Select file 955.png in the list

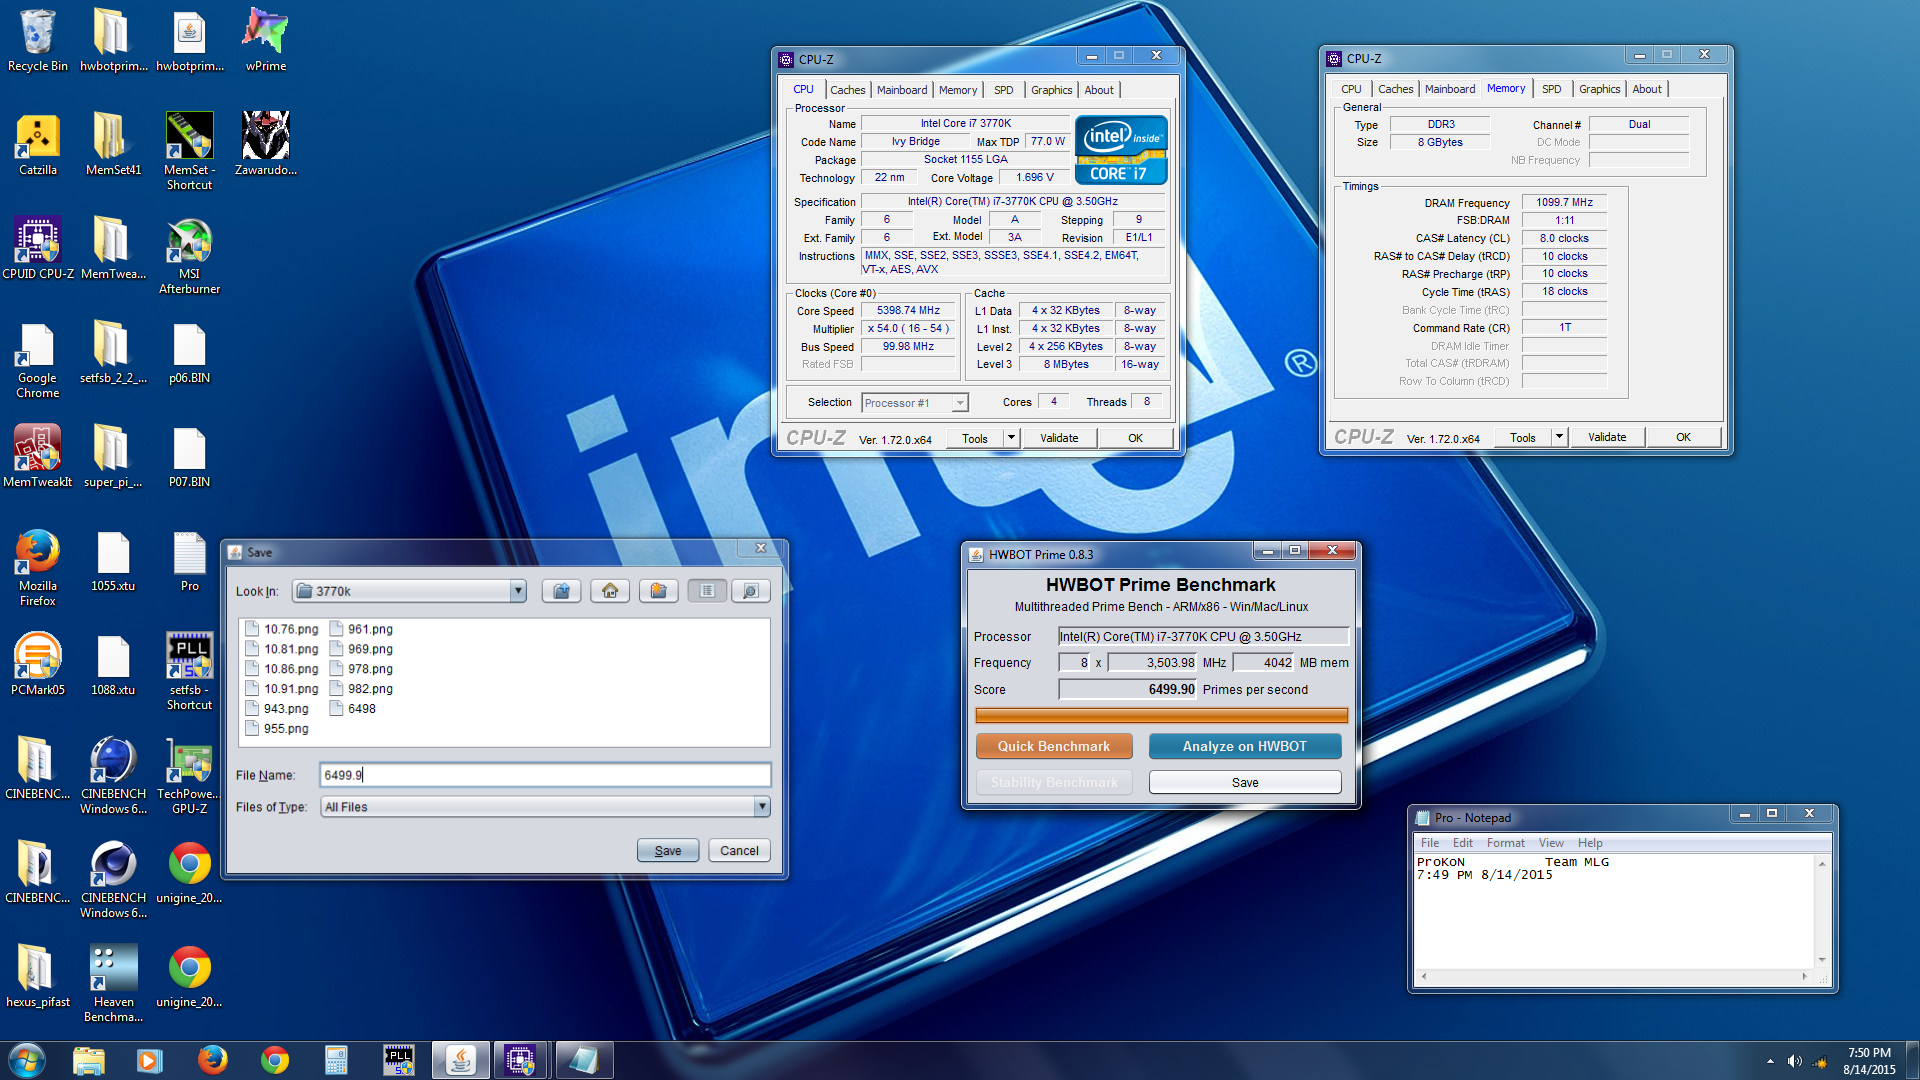point(277,729)
